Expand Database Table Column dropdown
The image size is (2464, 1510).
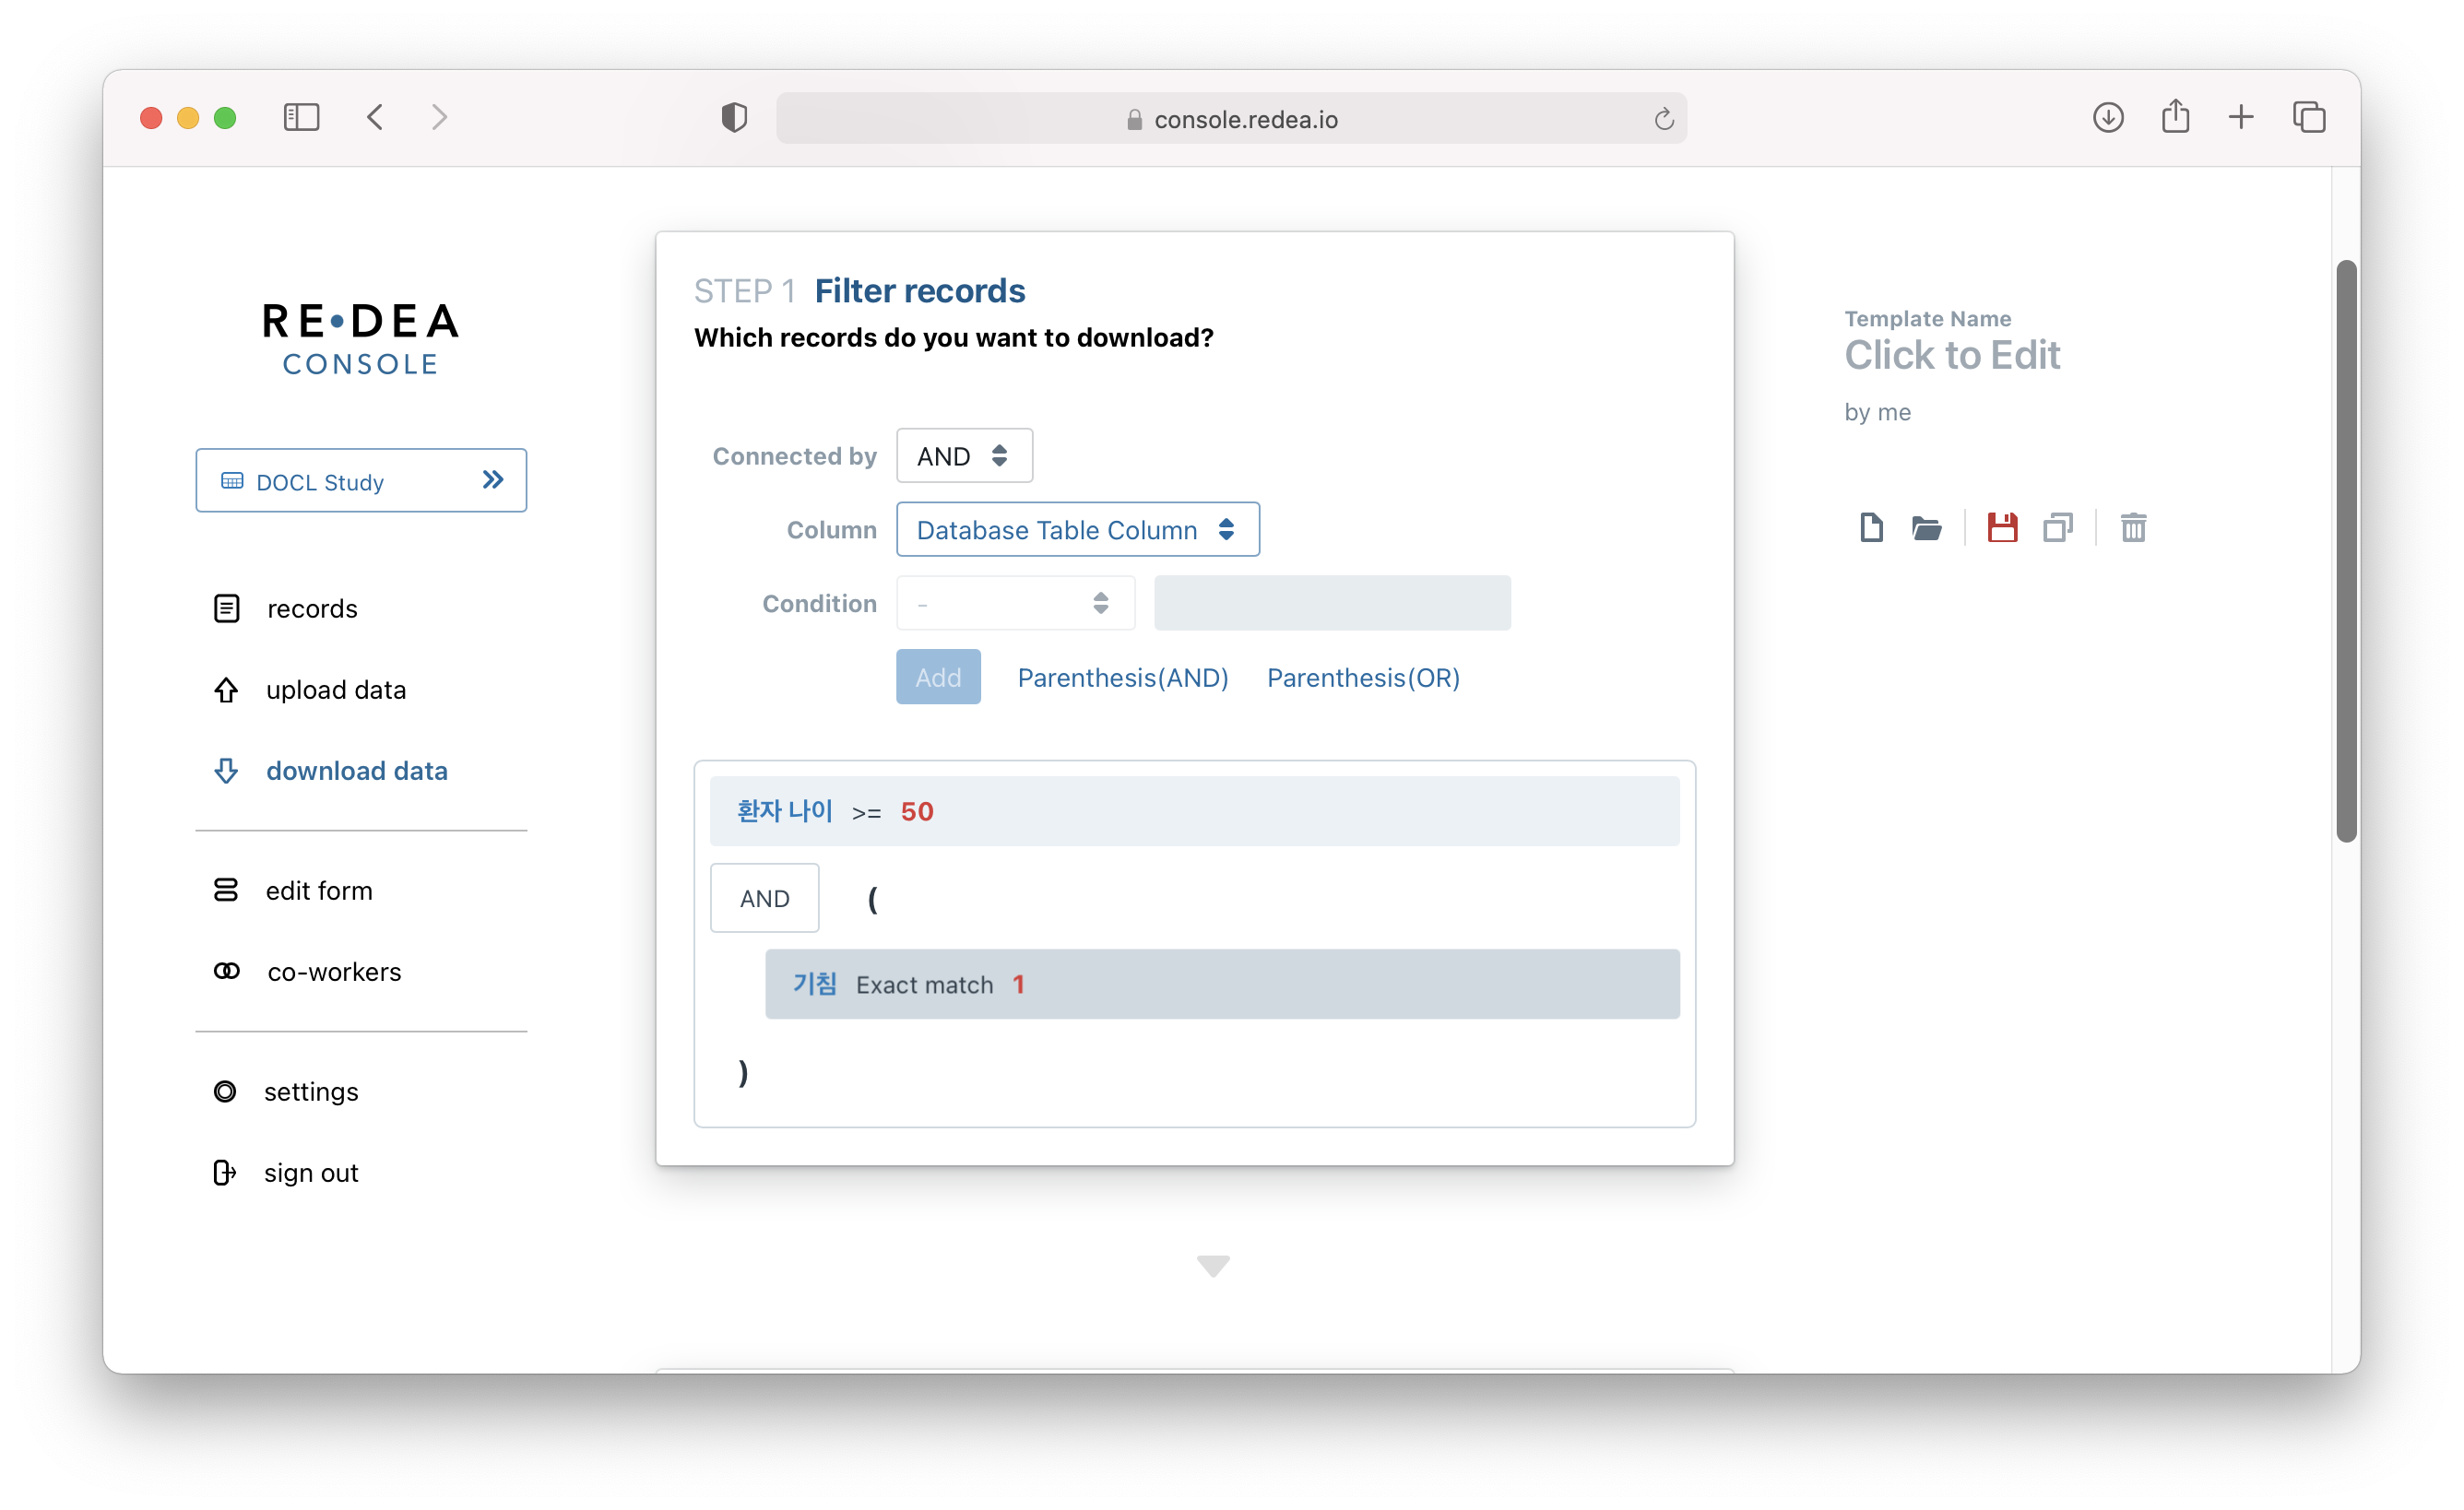click(x=1077, y=530)
